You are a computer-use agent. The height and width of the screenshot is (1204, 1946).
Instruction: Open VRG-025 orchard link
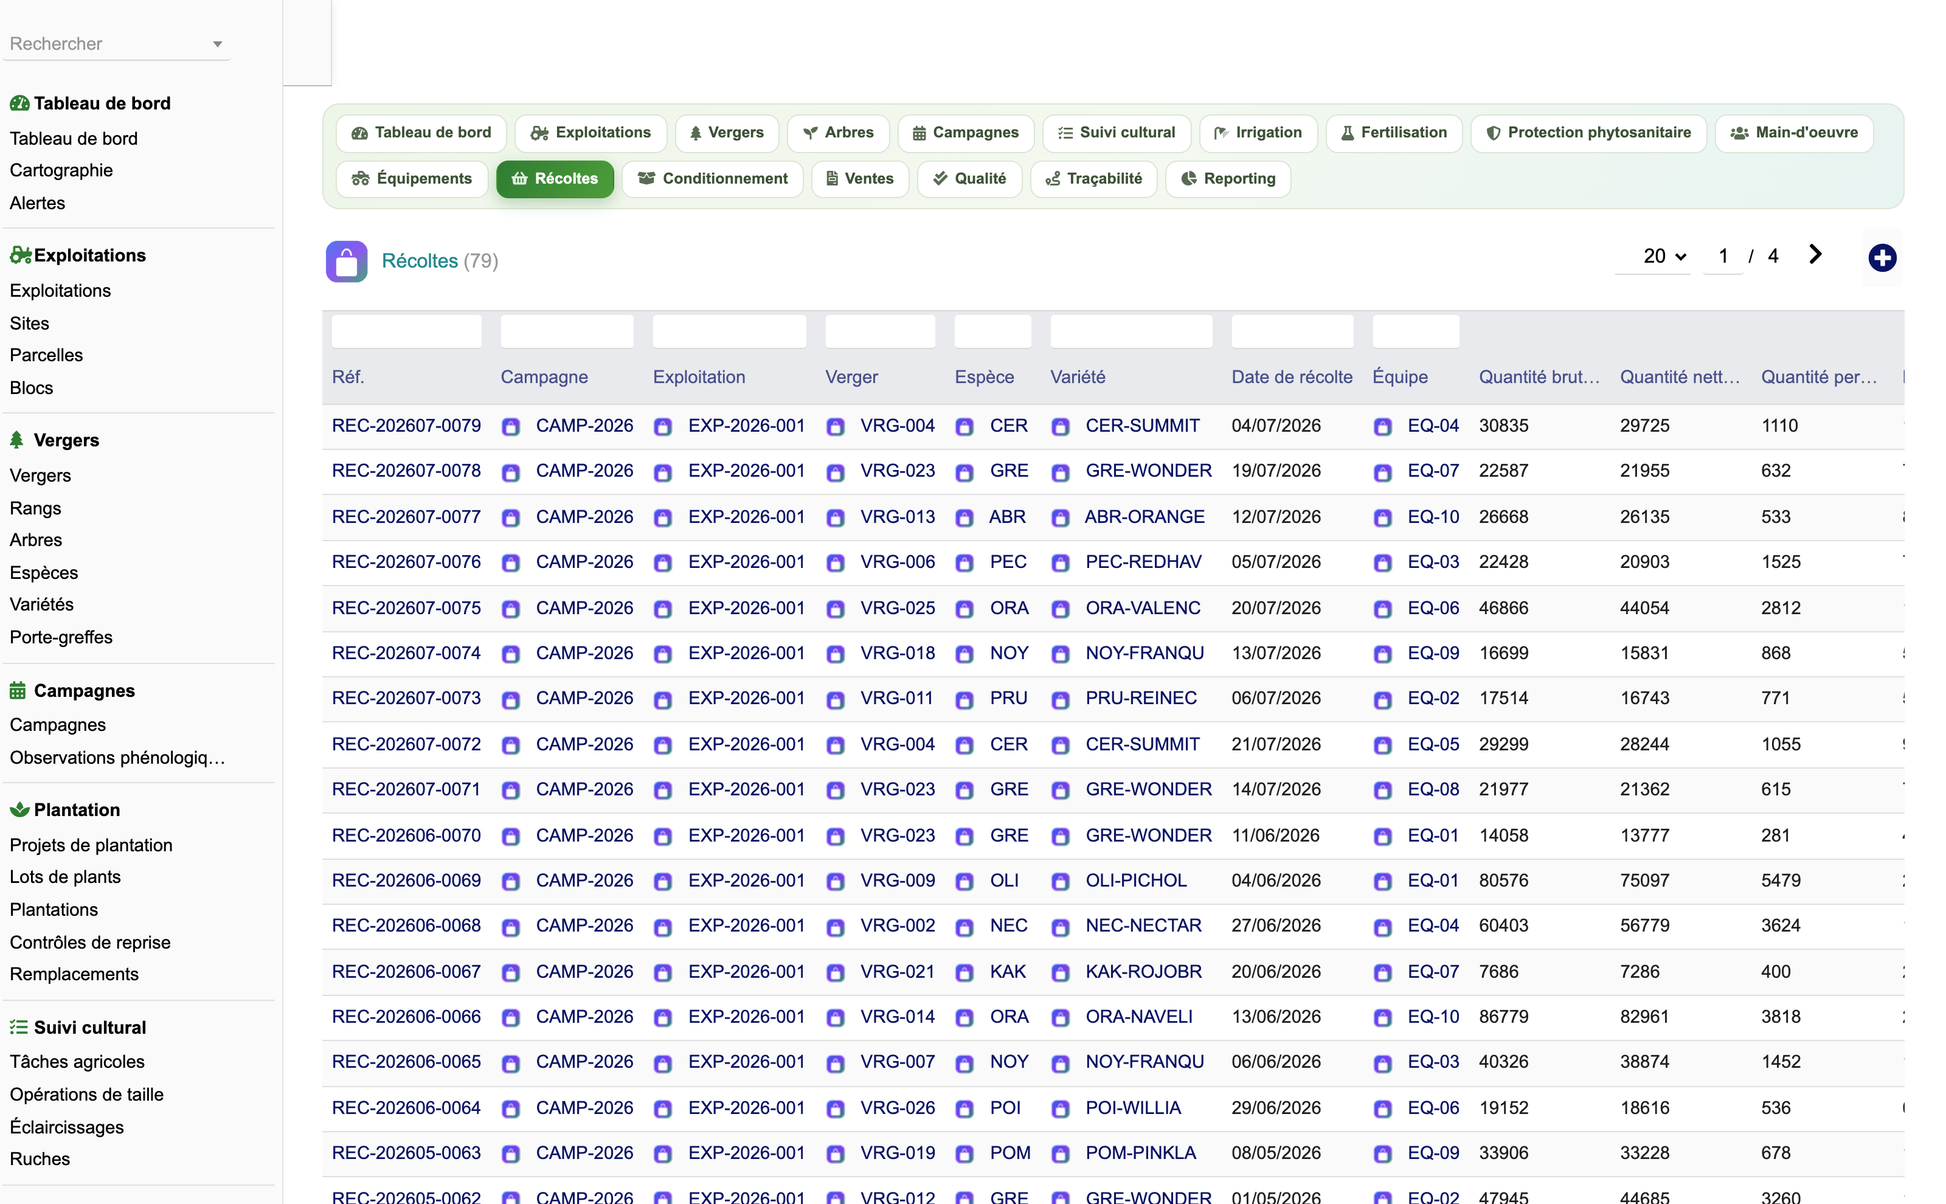pyautogui.click(x=898, y=608)
